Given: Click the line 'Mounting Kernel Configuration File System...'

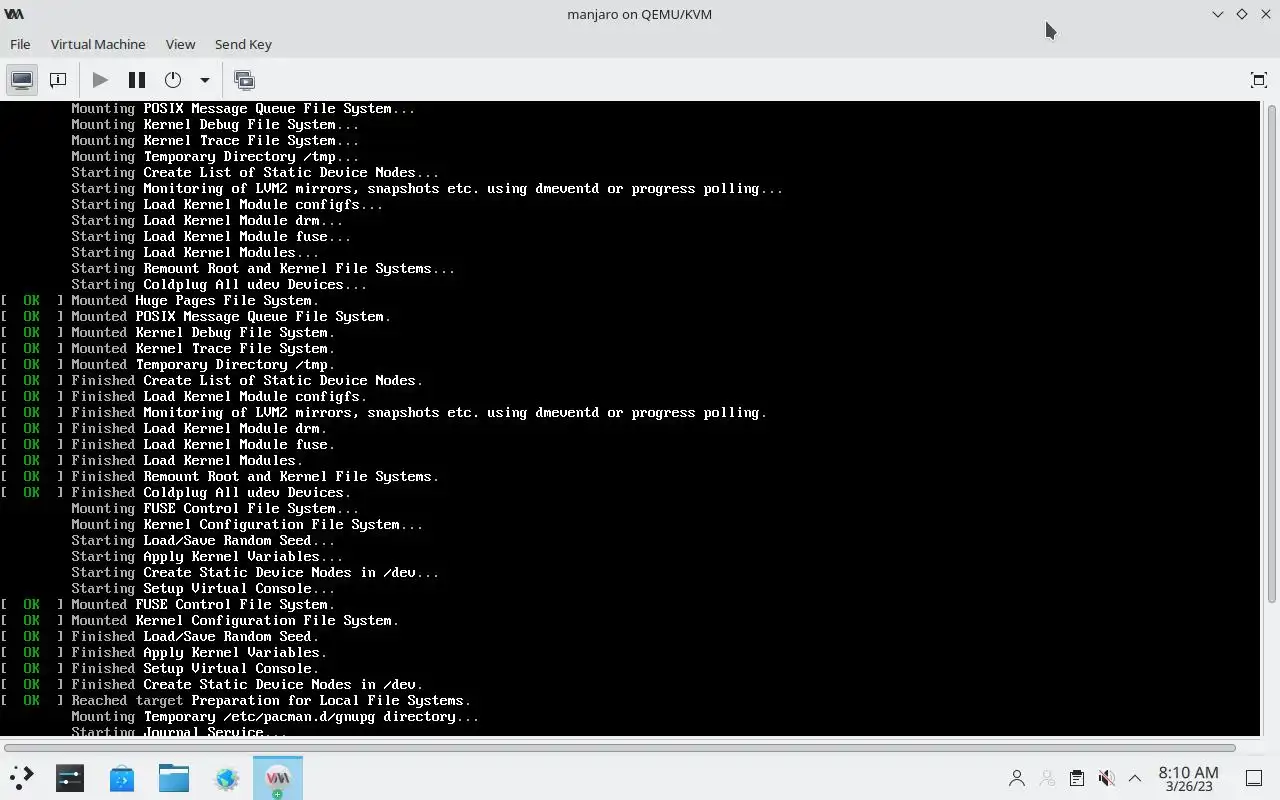Looking at the screenshot, I should pos(247,524).
